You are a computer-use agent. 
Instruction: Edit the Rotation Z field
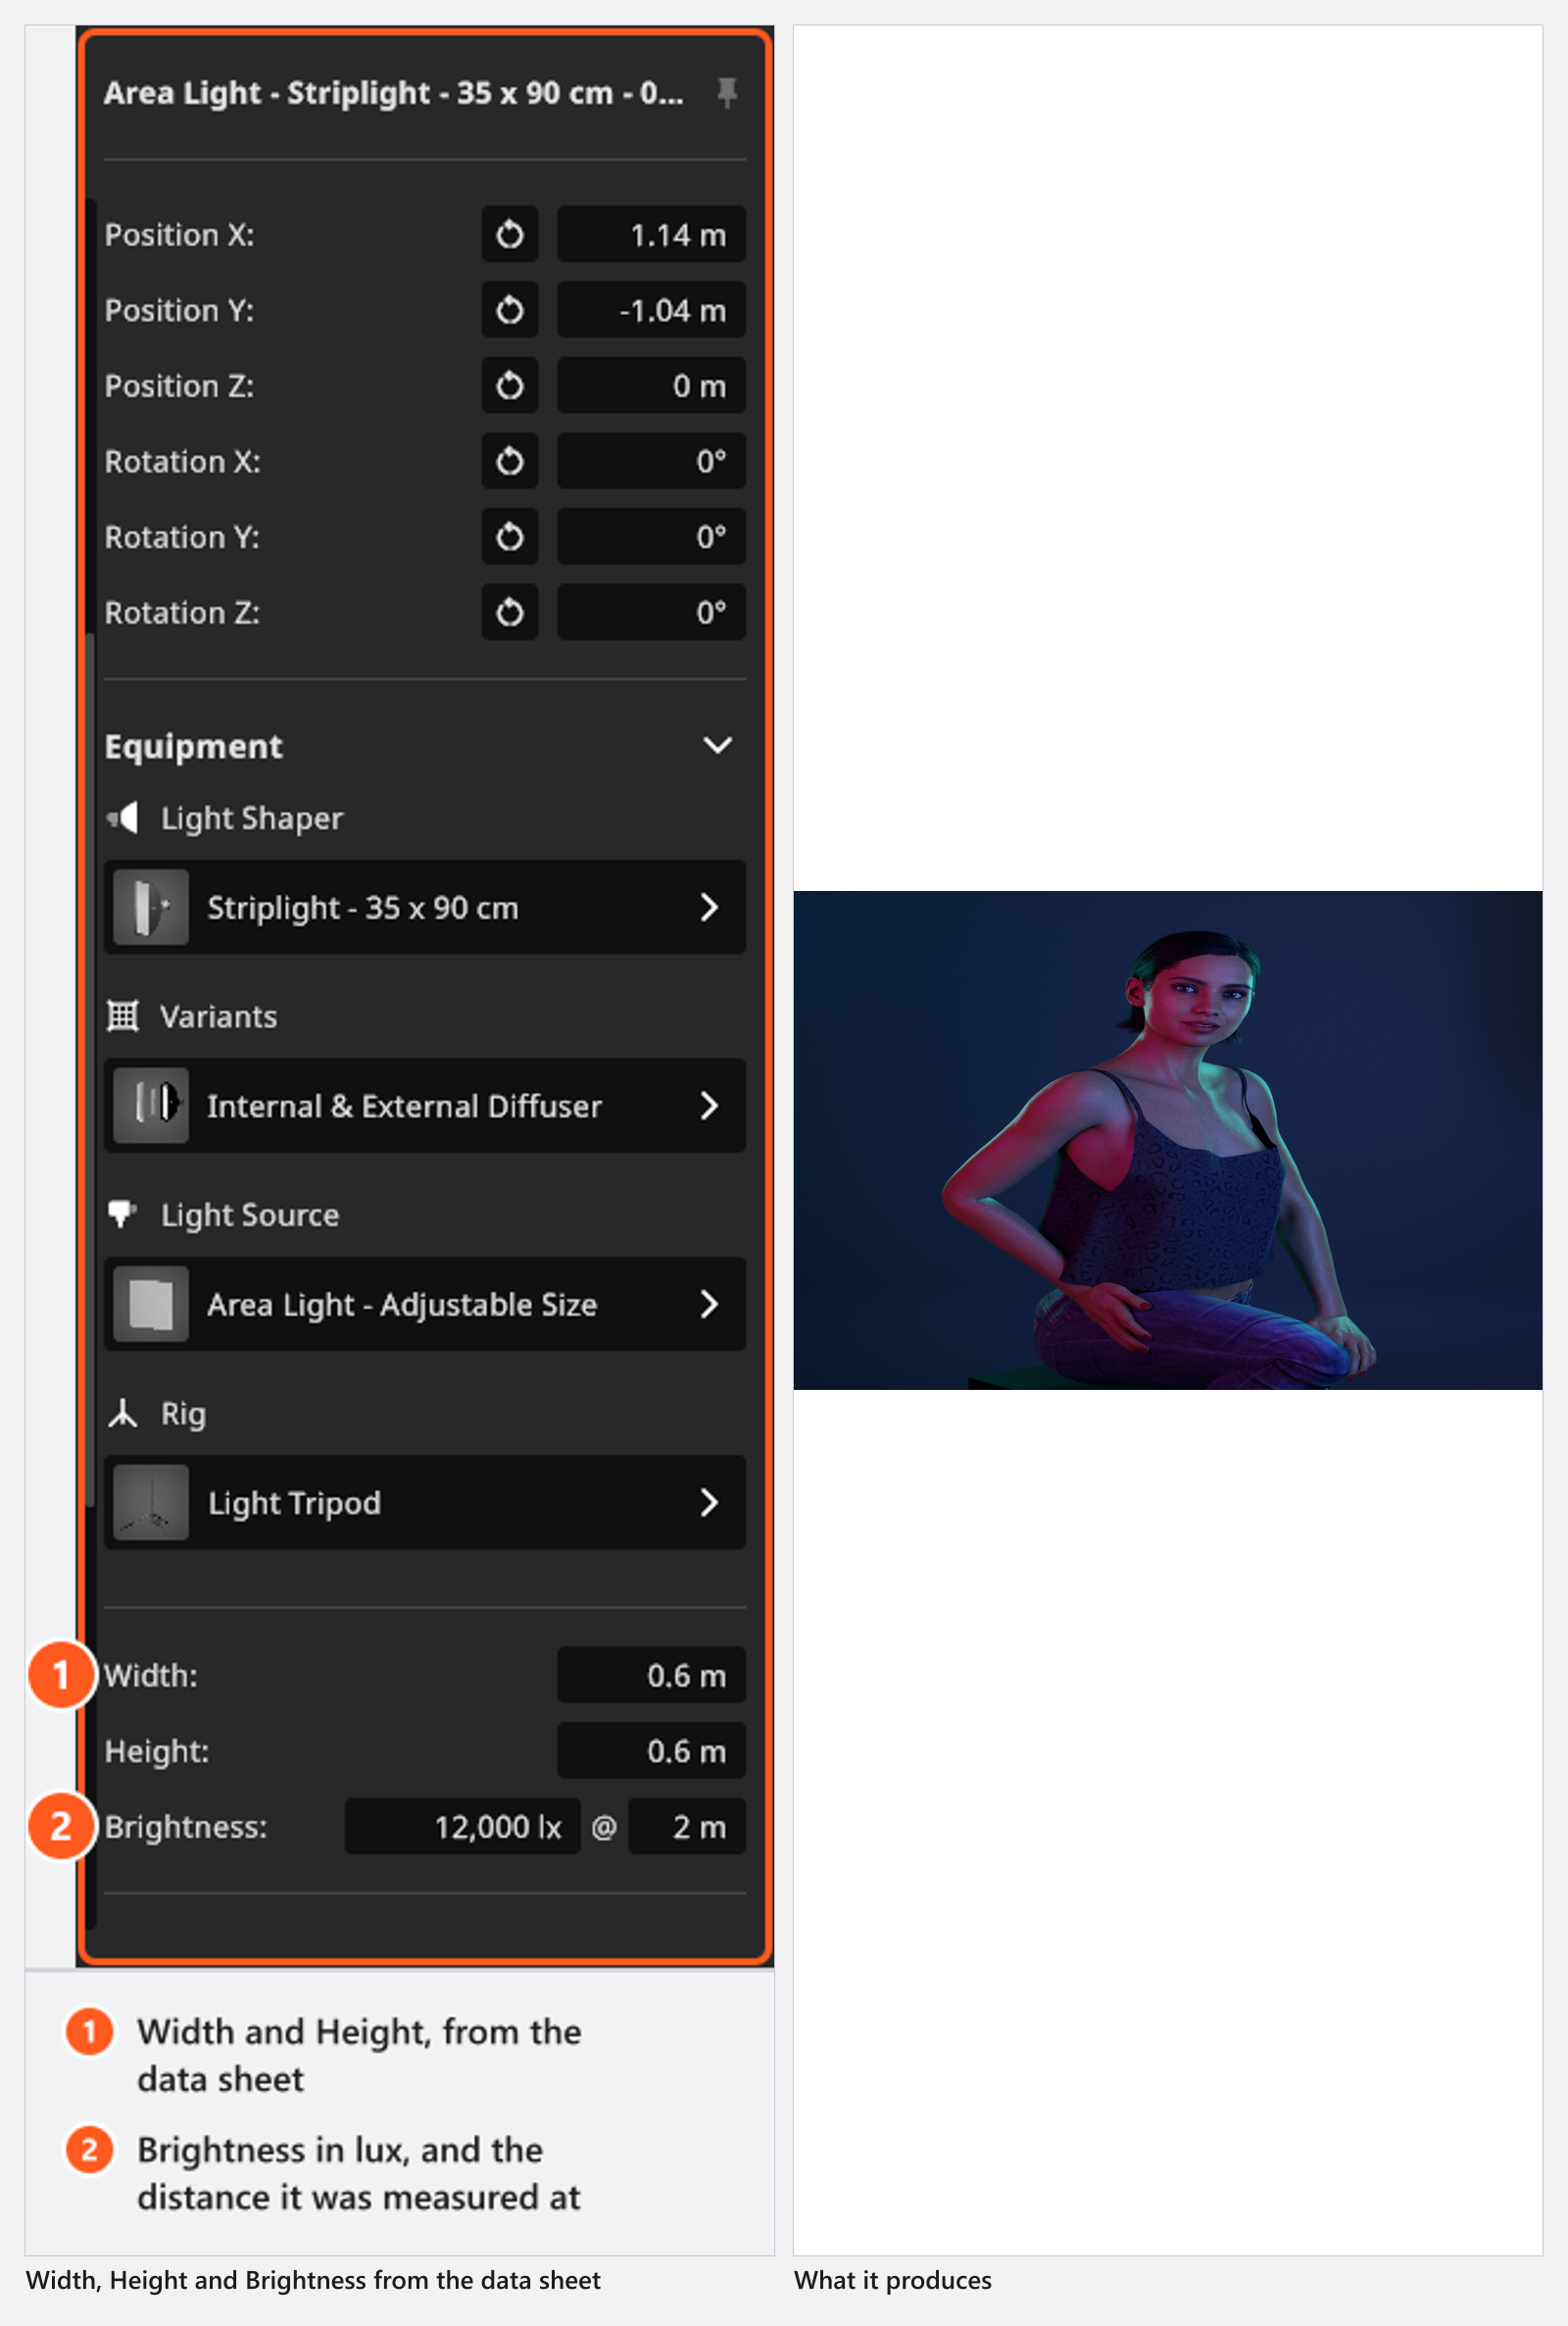(652, 612)
